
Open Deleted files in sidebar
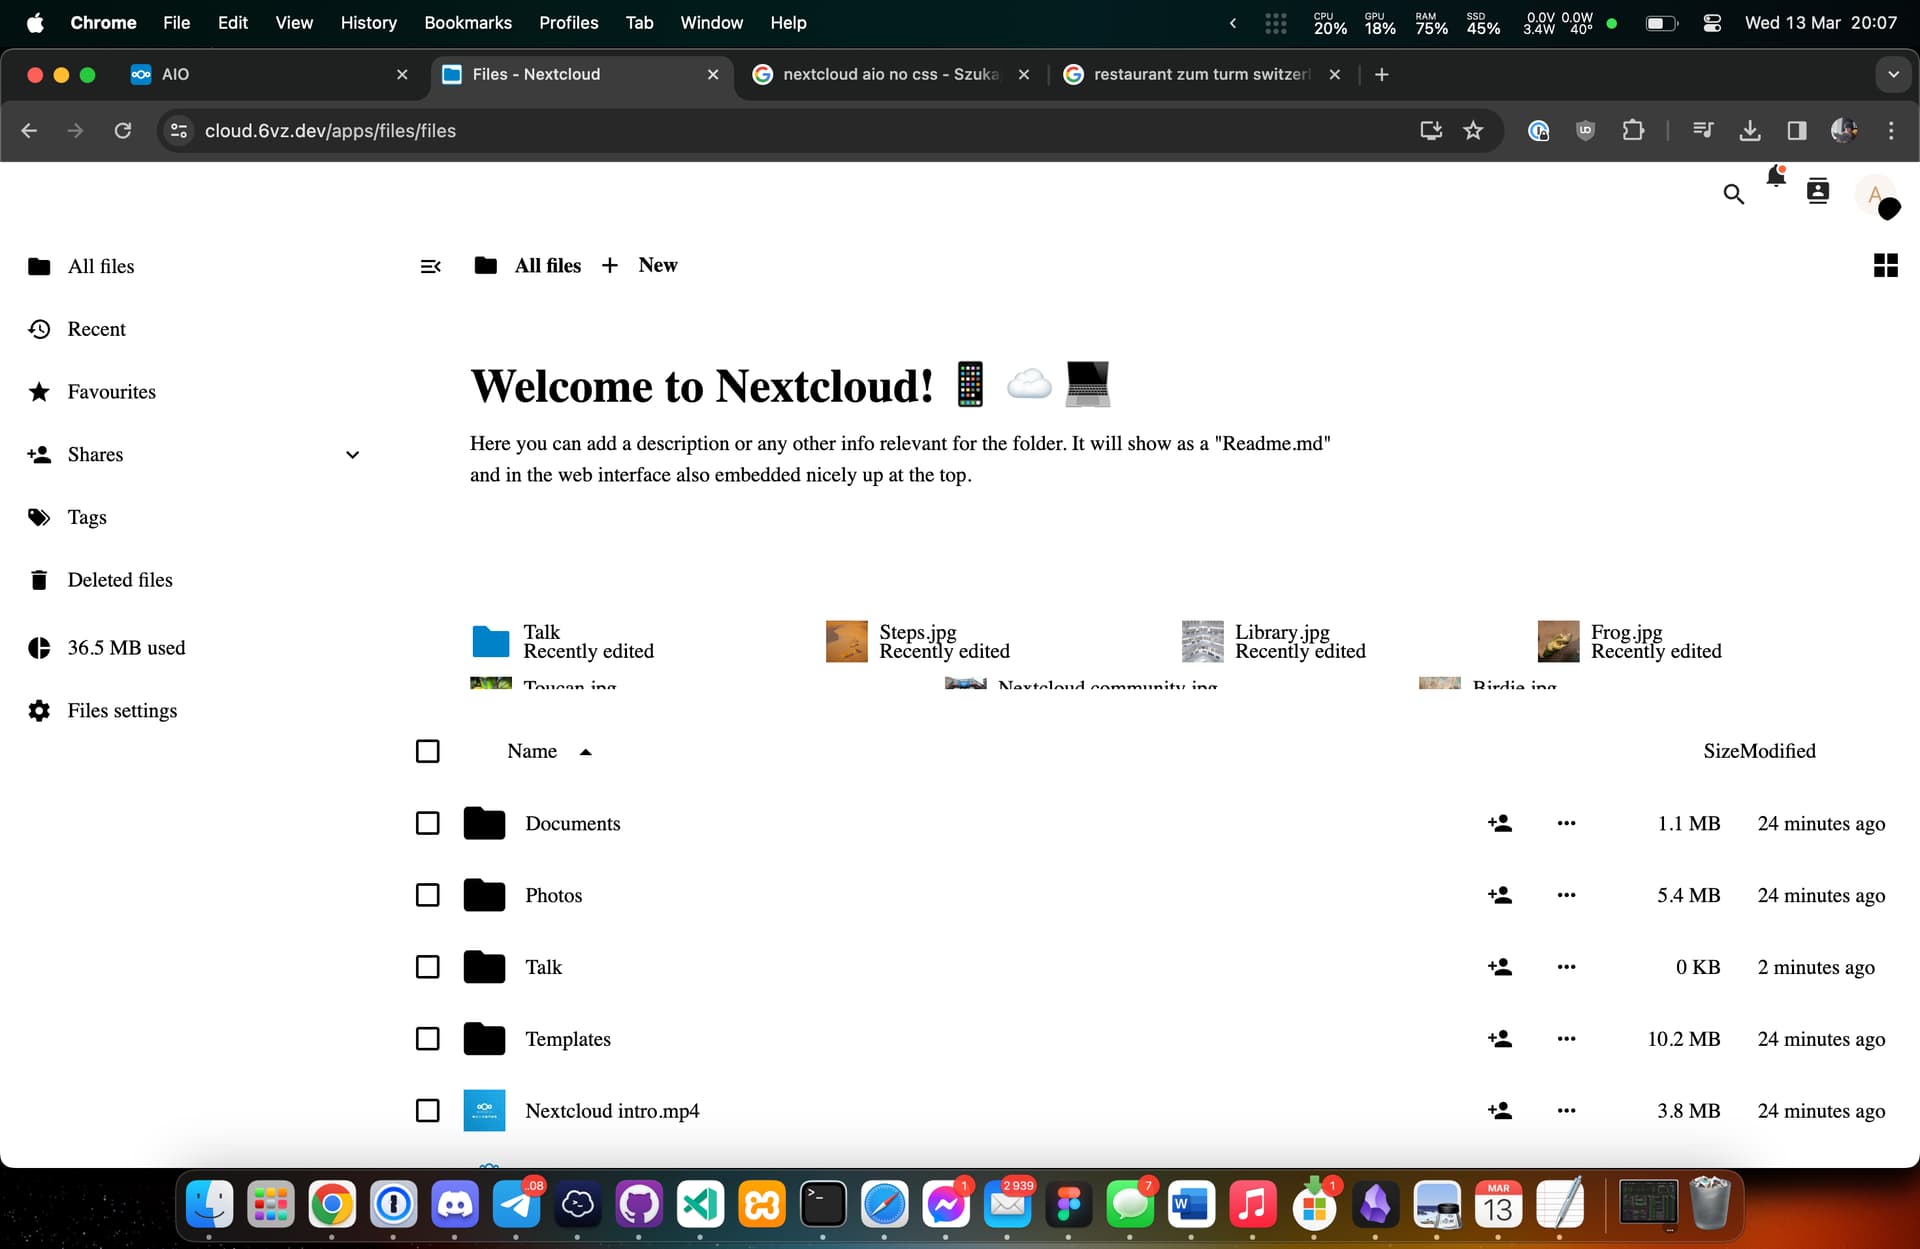click(120, 580)
